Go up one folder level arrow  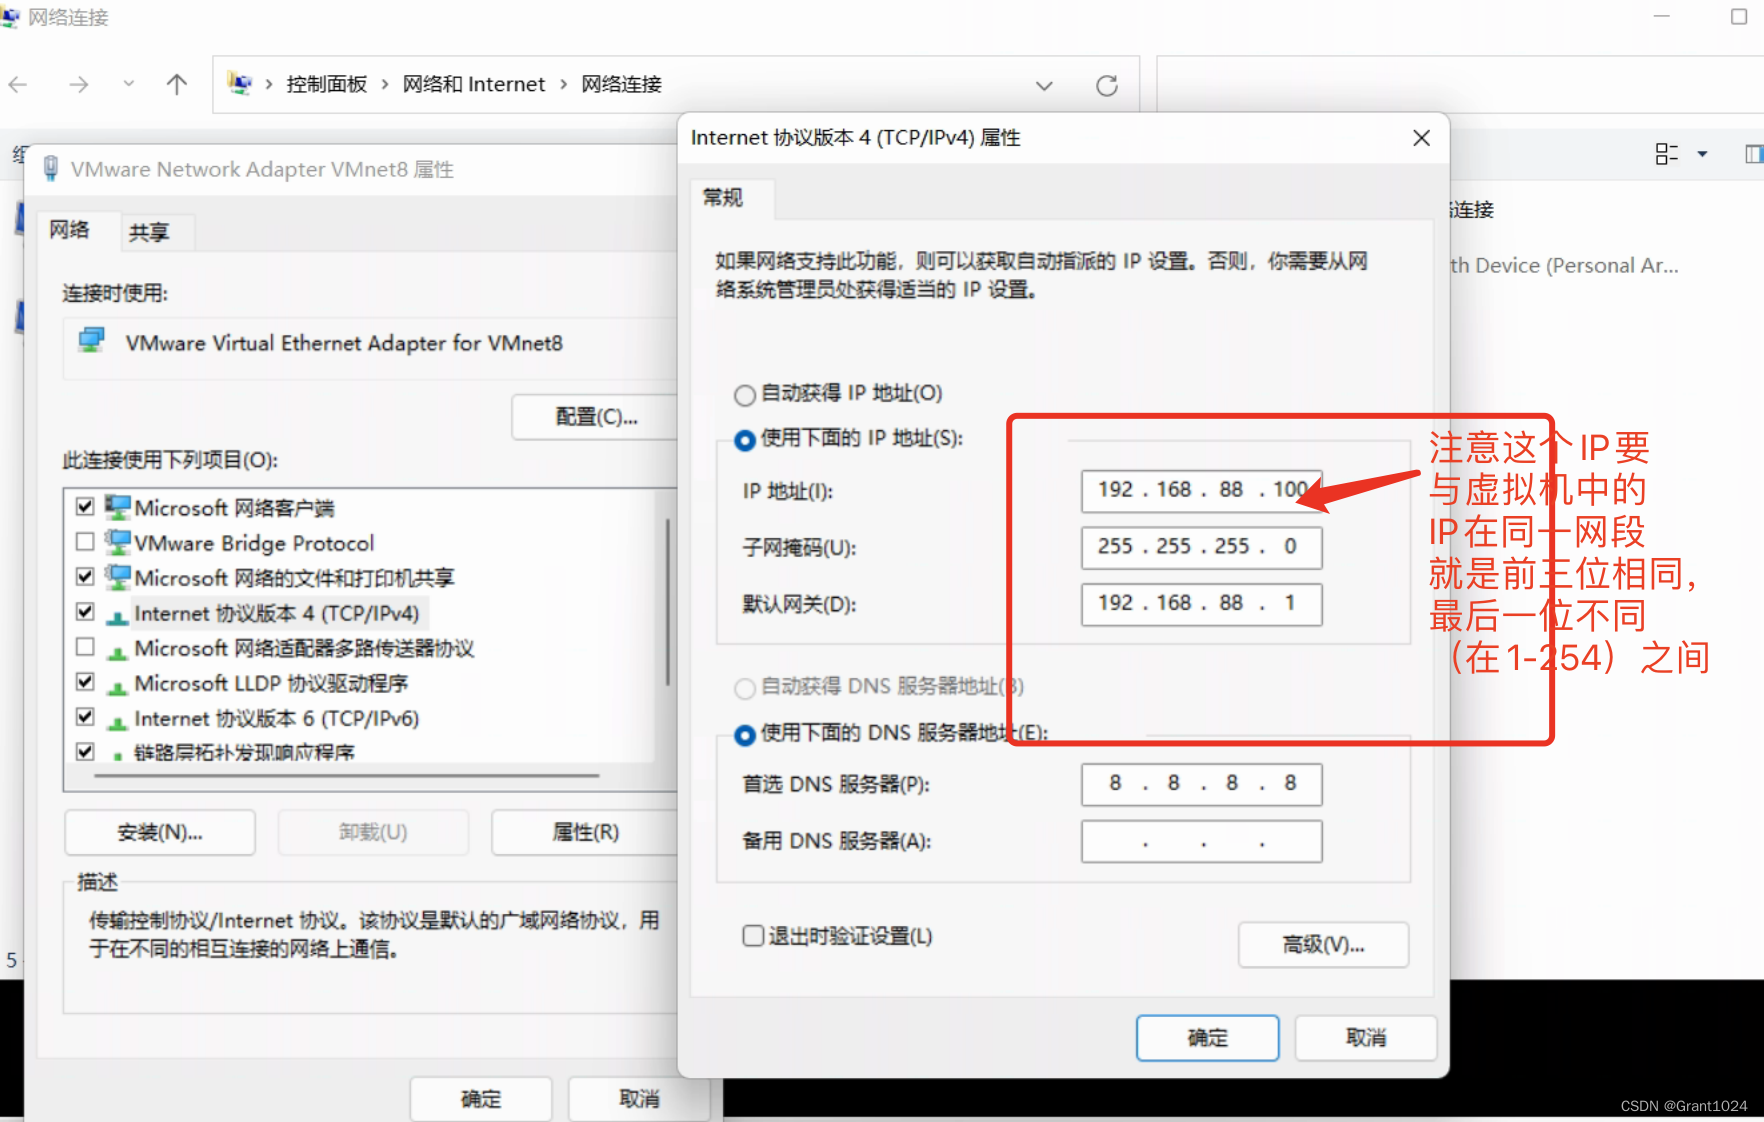tap(177, 84)
